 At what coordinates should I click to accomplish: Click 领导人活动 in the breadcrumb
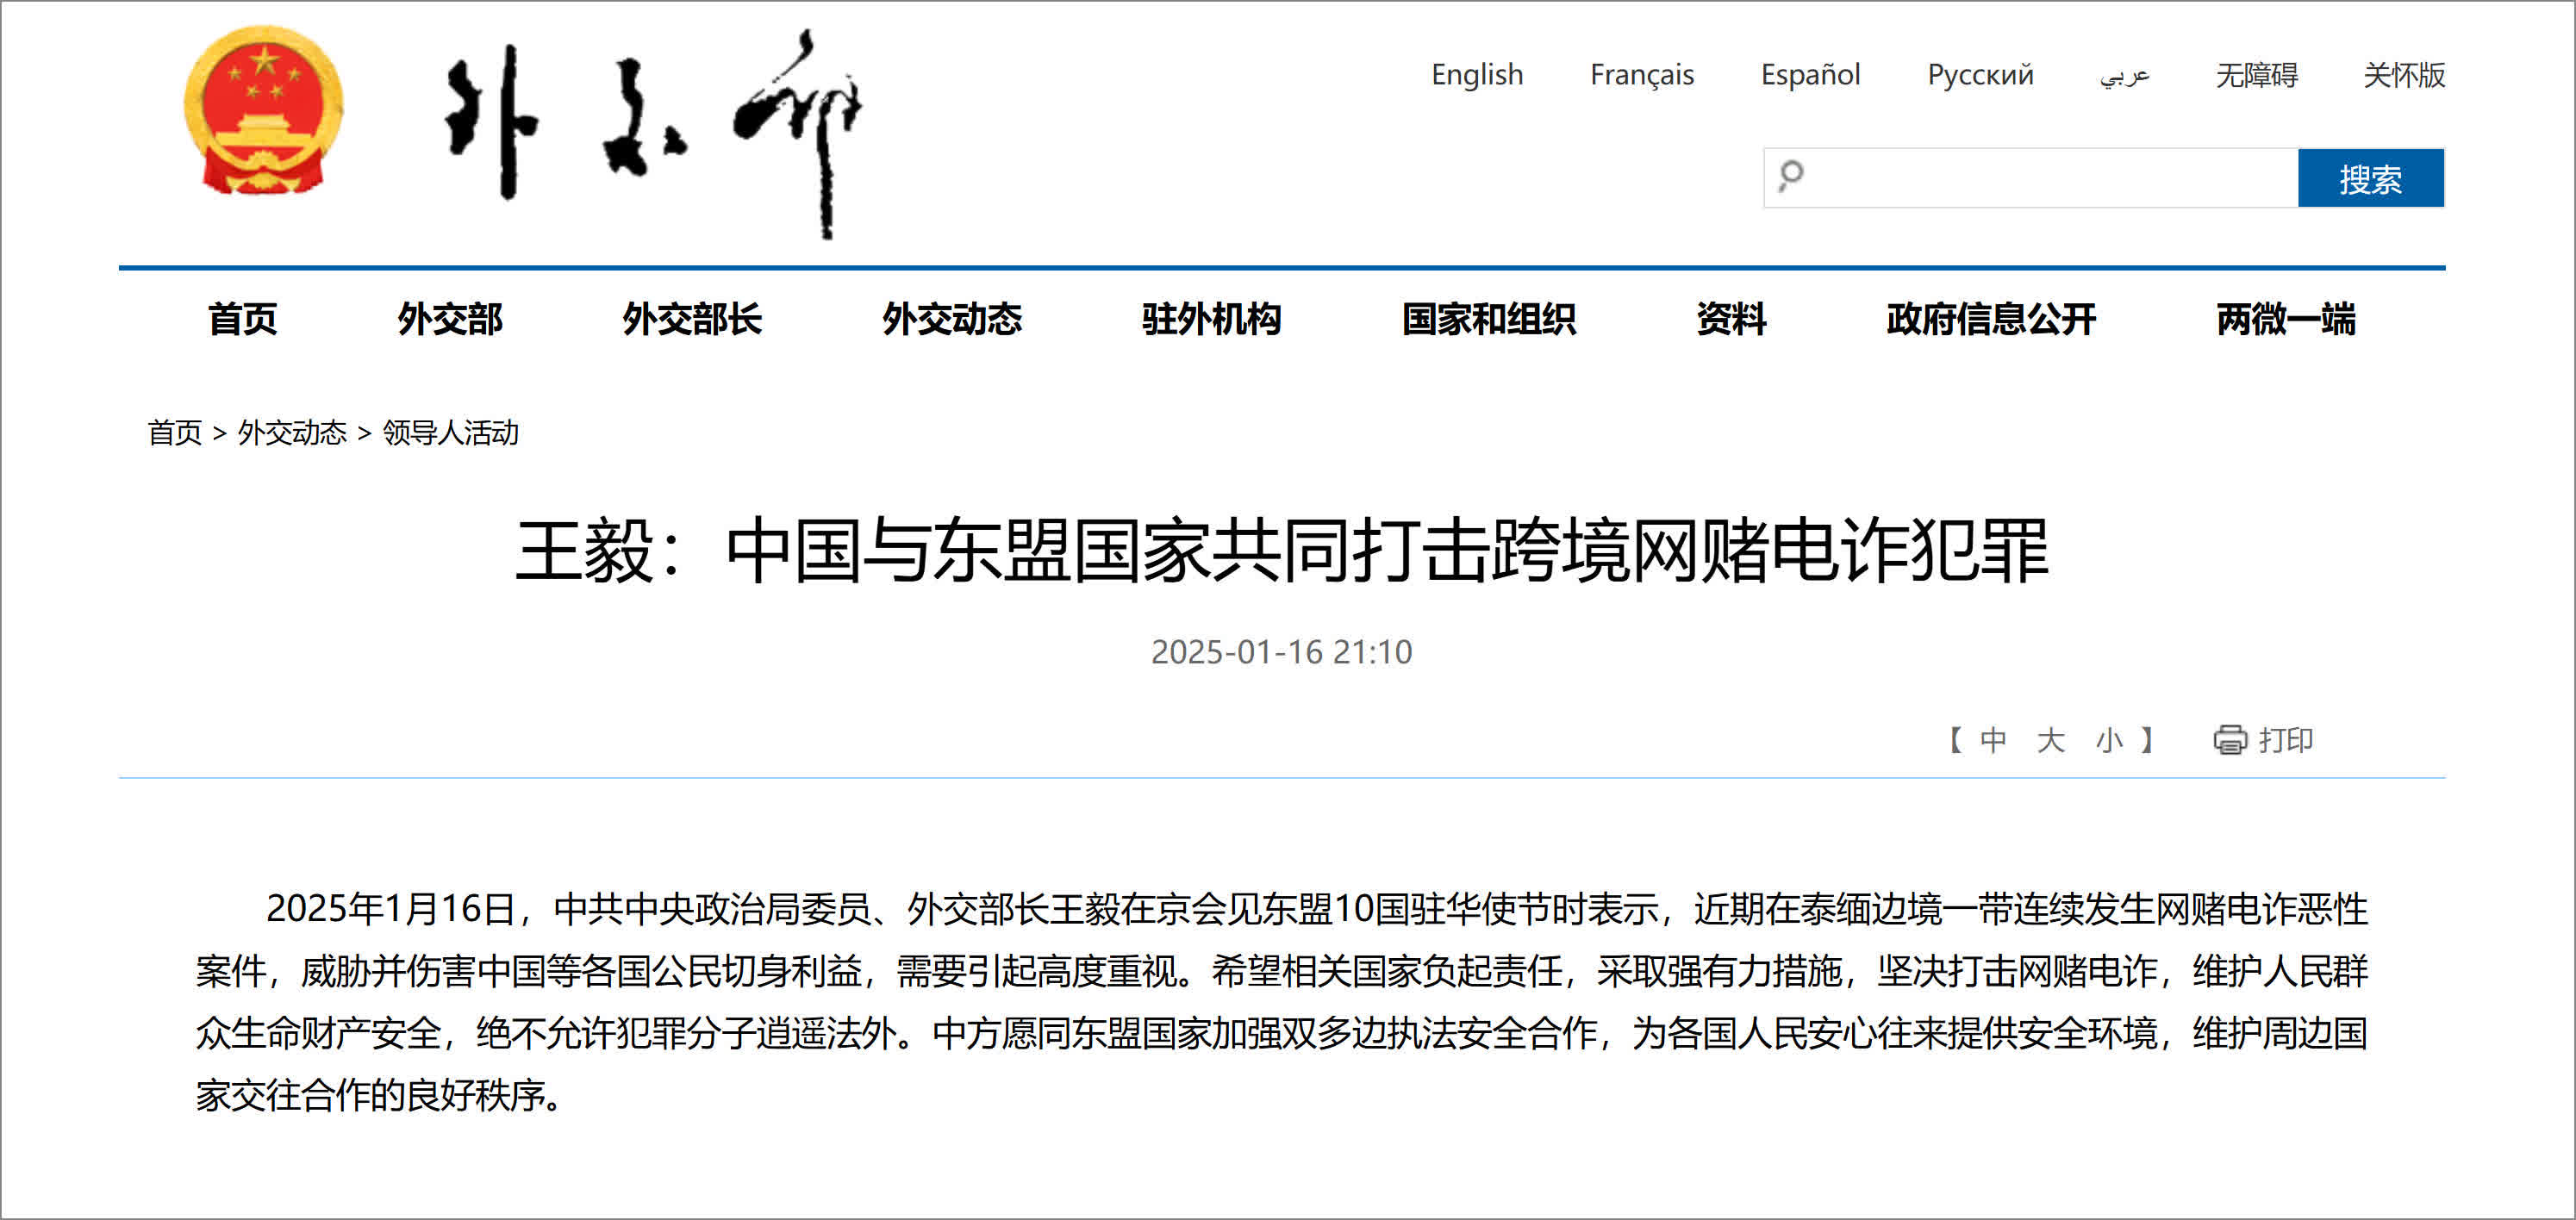click(450, 433)
